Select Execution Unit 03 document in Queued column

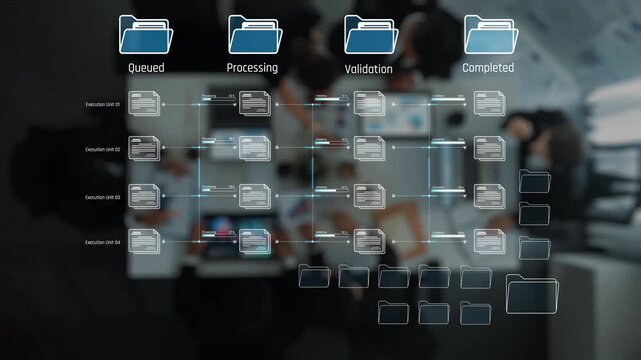(x=144, y=197)
